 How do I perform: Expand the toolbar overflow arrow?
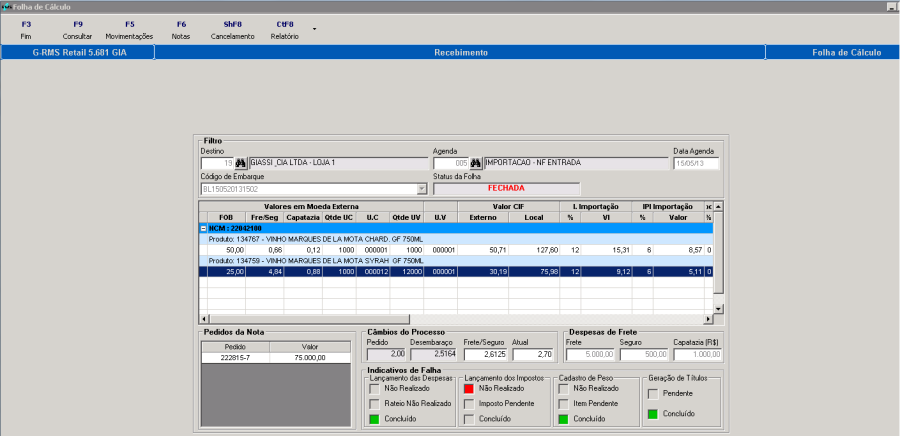[314, 28]
